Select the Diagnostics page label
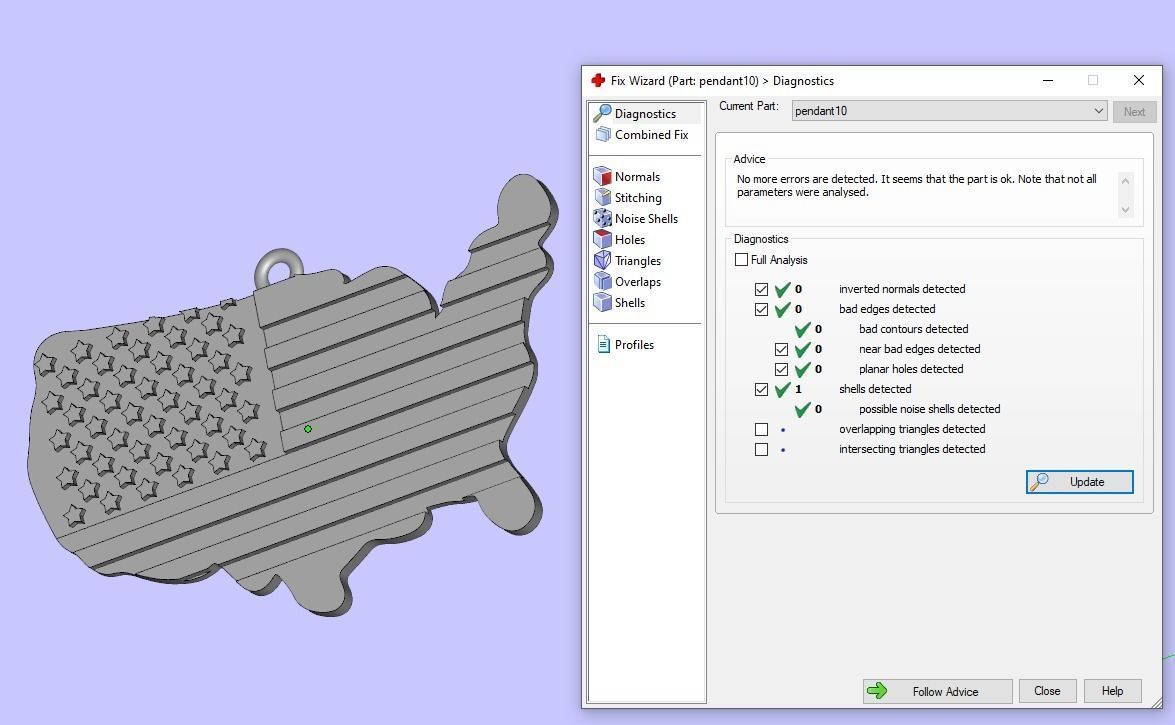The image size is (1175, 725). pos(645,114)
